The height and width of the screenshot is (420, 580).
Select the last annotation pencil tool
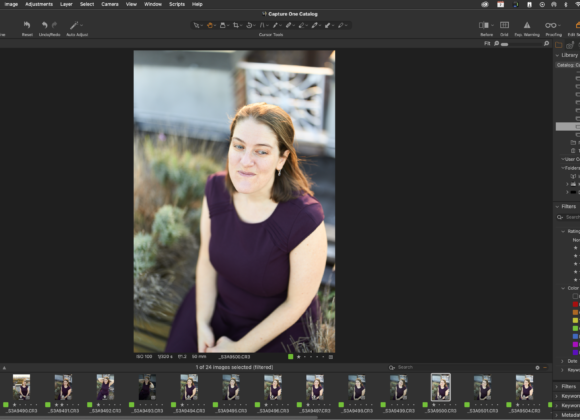[x=340, y=25]
